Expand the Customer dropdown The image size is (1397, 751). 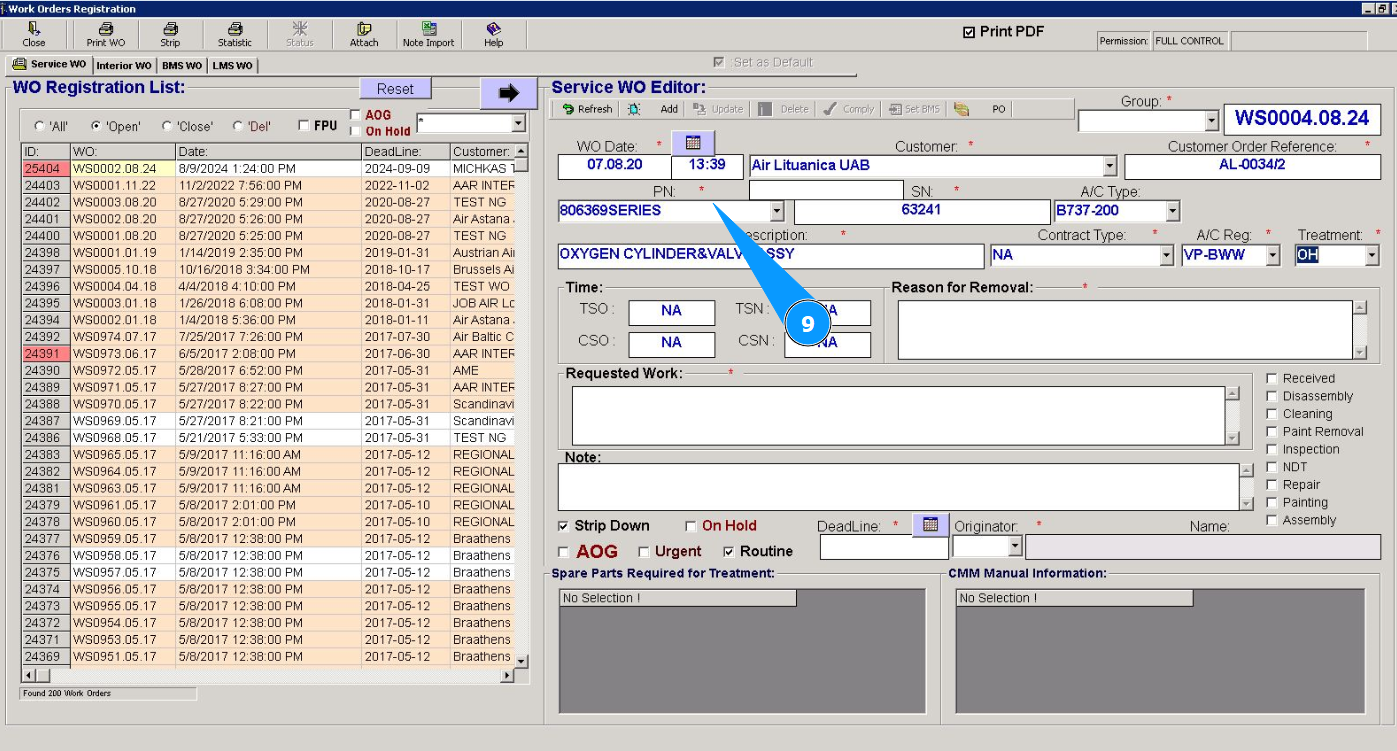coord(1109,166)
